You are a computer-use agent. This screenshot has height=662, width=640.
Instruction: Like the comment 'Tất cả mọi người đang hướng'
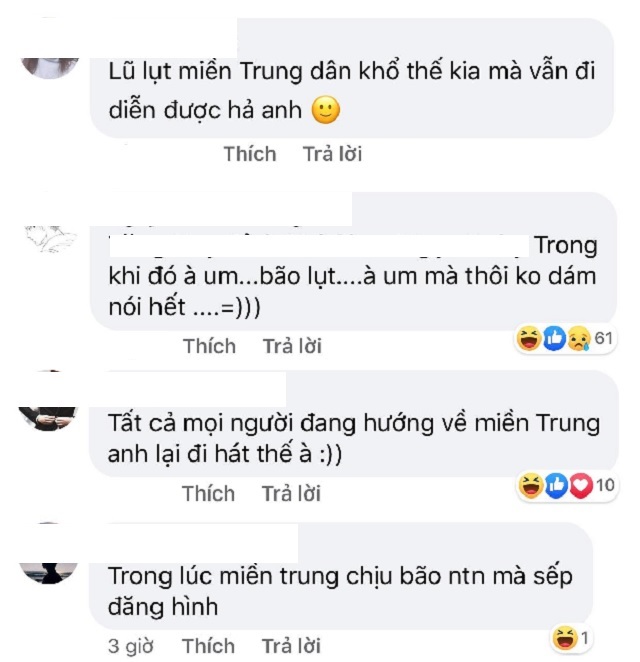[x=209, y=494]
